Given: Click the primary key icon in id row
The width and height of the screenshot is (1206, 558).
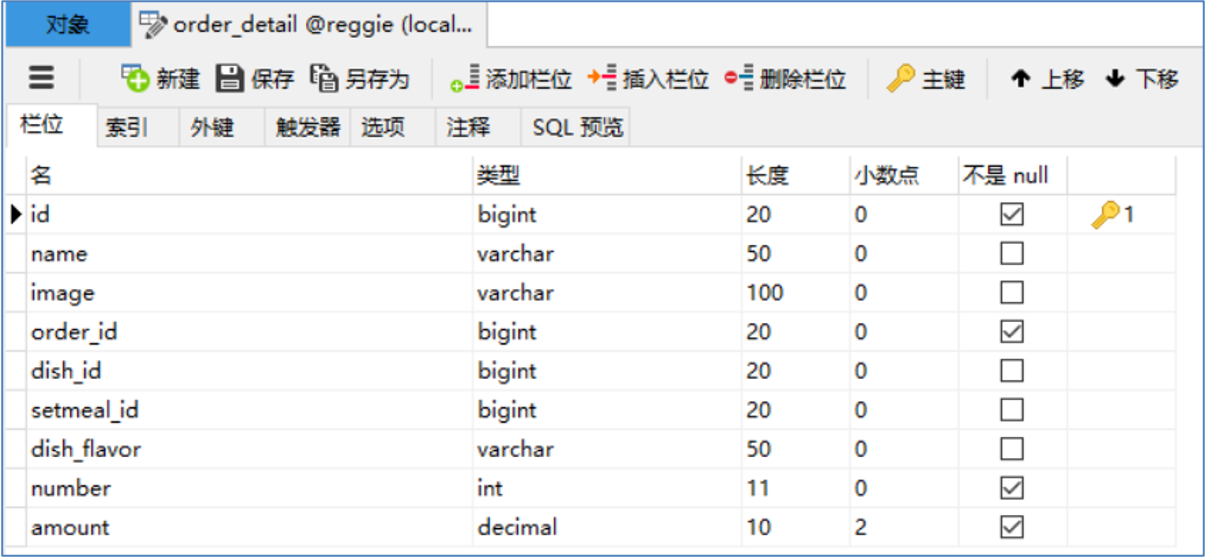Looking at the screenshot, I should coord(1105,214).
